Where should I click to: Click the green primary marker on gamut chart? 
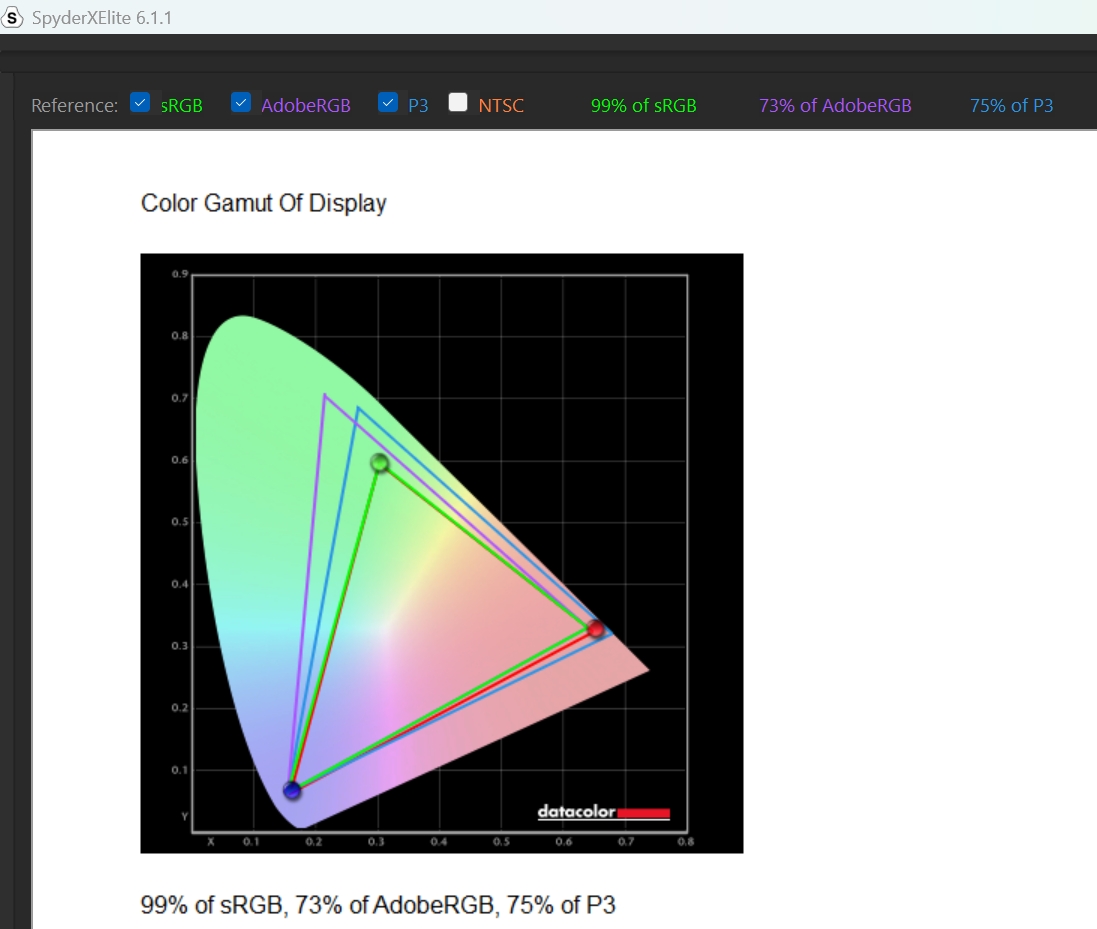pos(380,462)
